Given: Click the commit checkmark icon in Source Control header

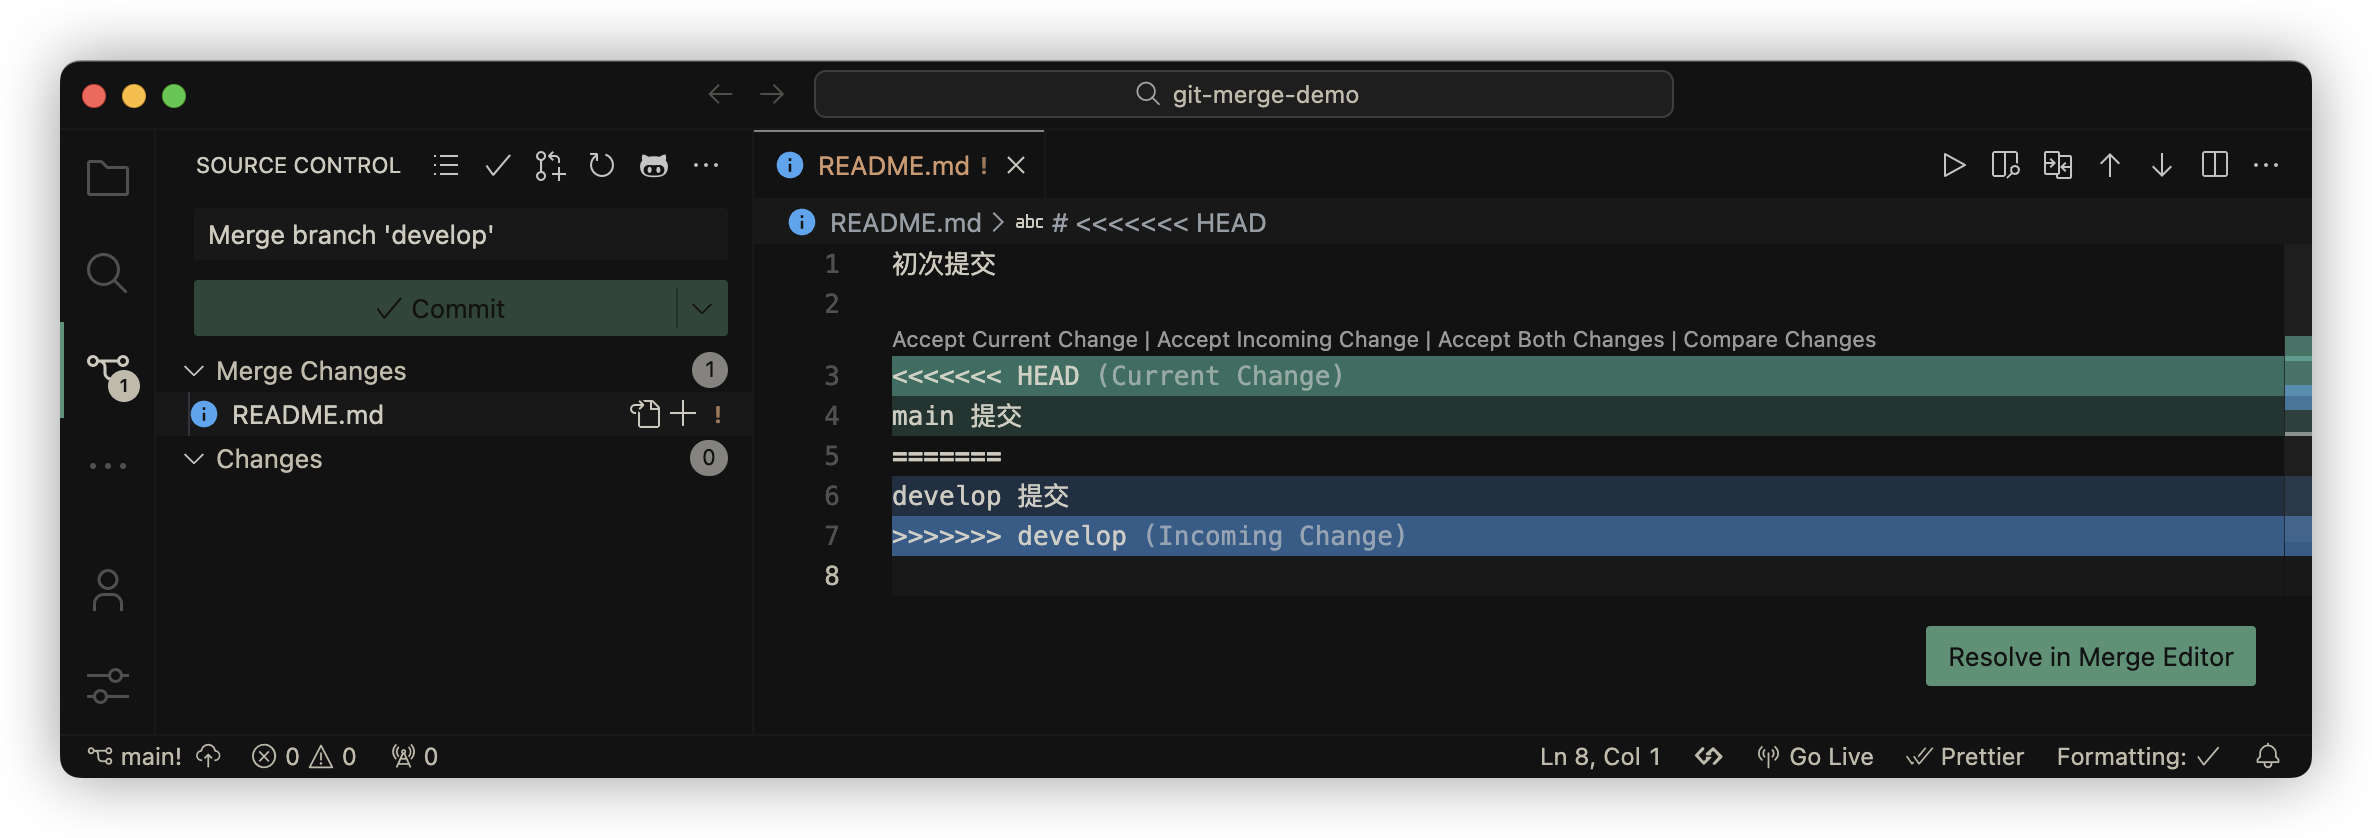Looking at the screenshot, I should pyautogui.click(x=497, y=165).
